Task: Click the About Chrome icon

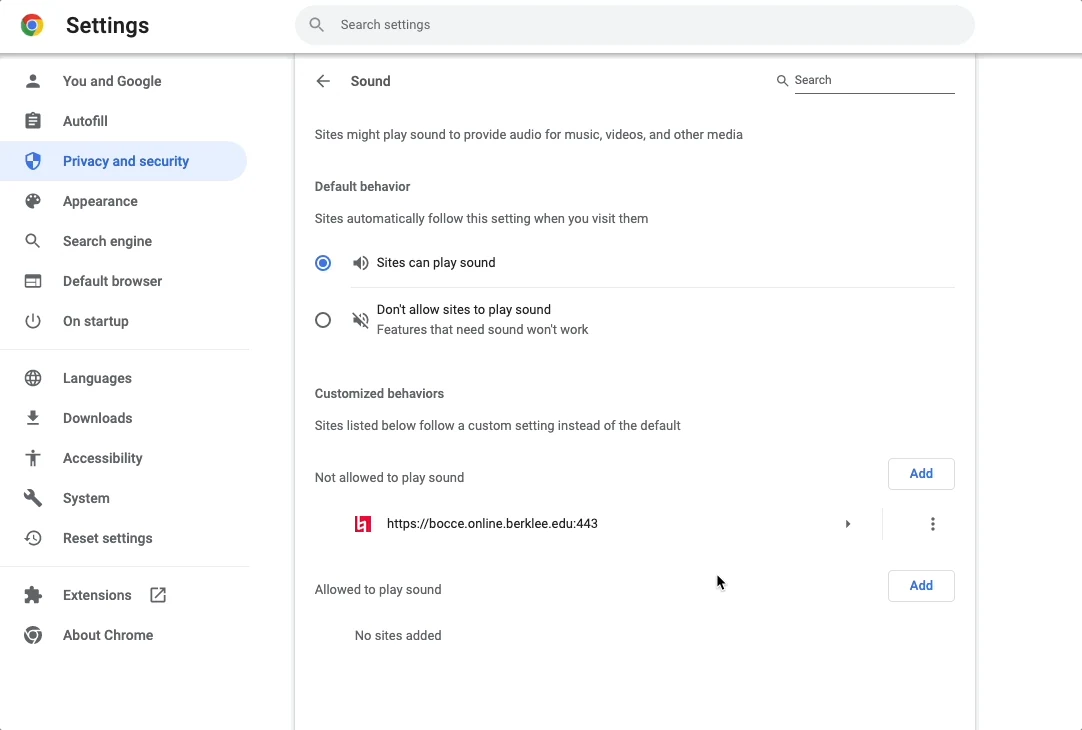Action: [x=32, y=635]
